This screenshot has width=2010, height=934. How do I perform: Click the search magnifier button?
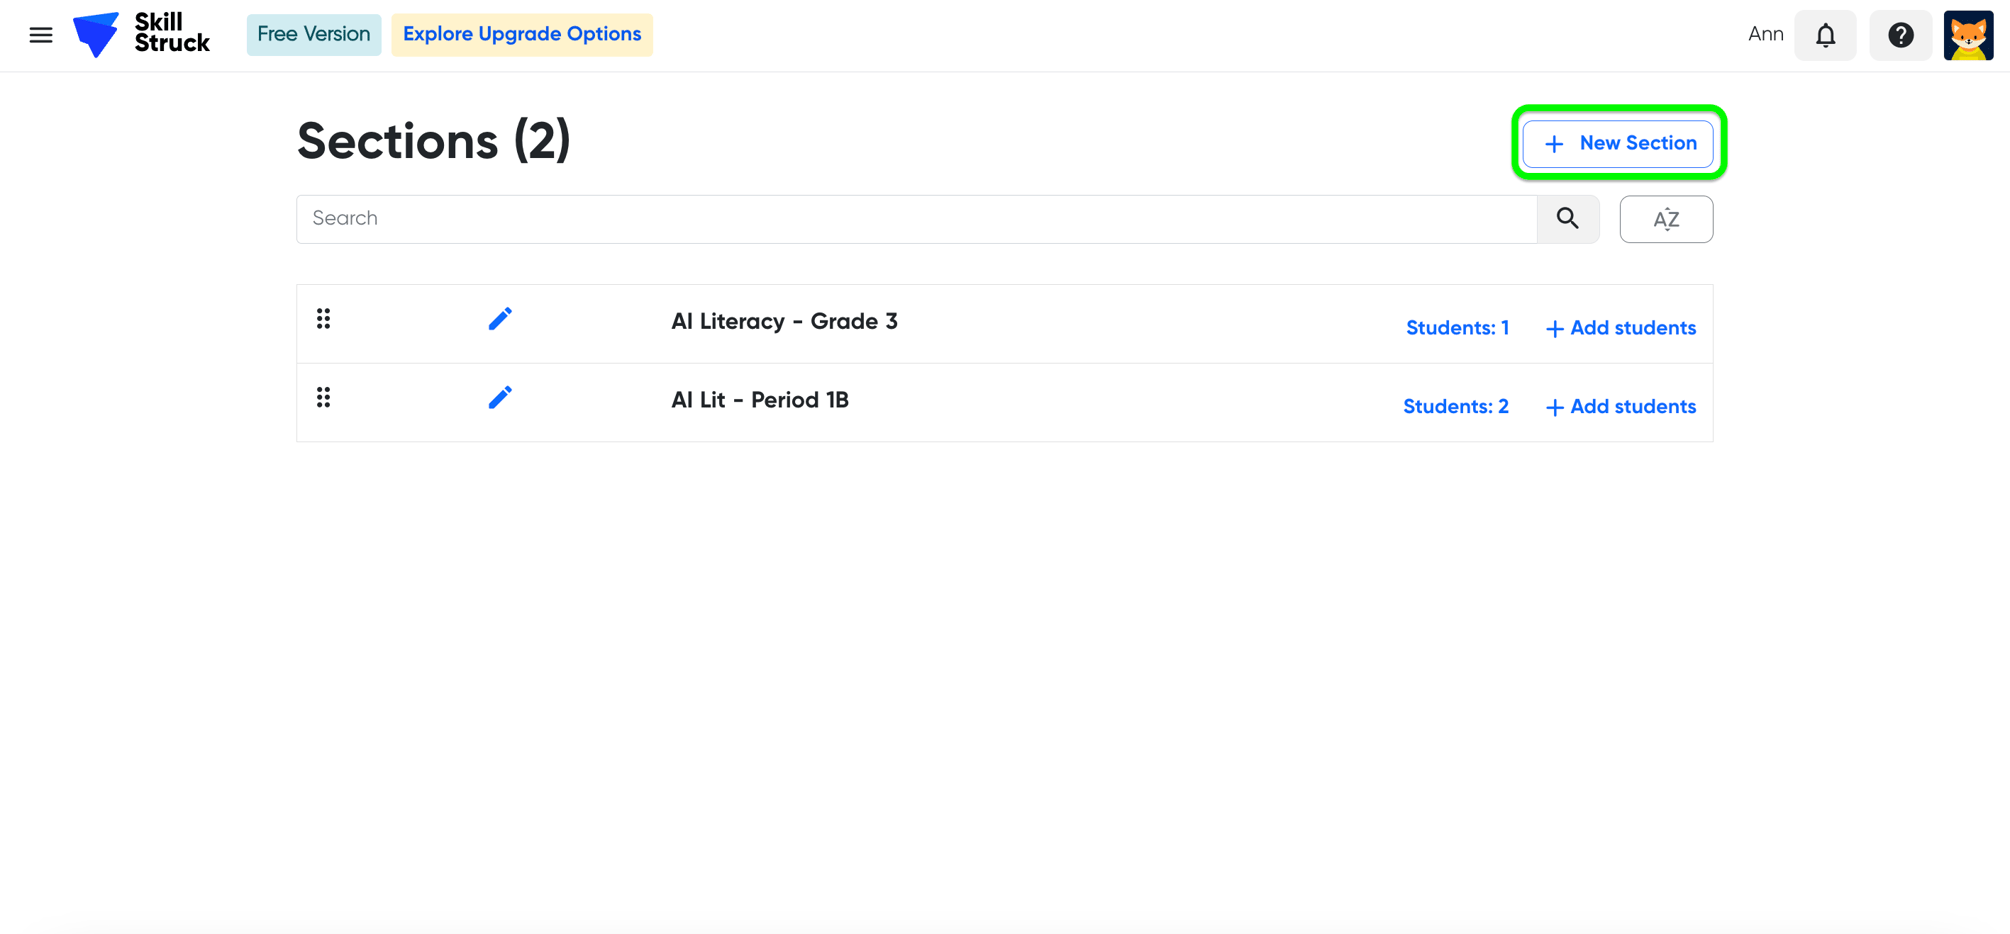1567,219
